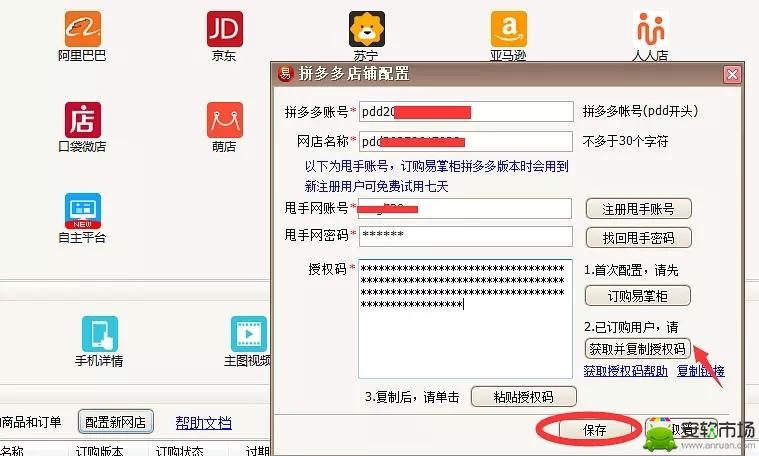Viewport: 759px width, 456px height.
Task: Focus the 网店名称 input field
Action: coord(466,141)
